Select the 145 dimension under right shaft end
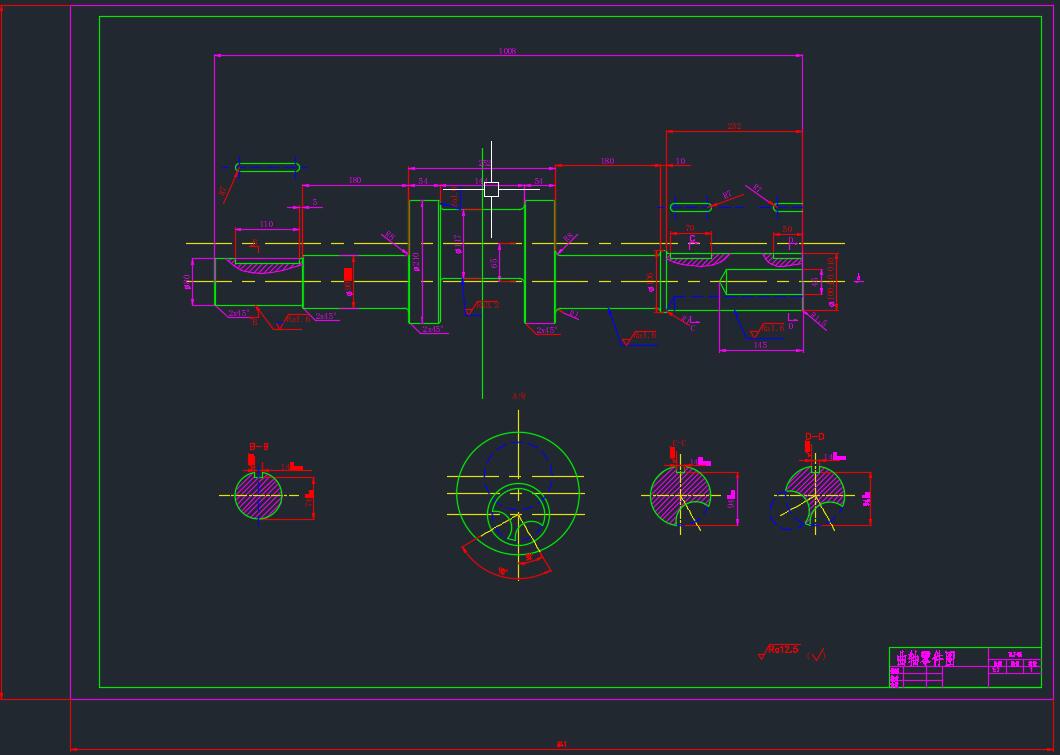 pyautogui.click(x=760, y=345)
